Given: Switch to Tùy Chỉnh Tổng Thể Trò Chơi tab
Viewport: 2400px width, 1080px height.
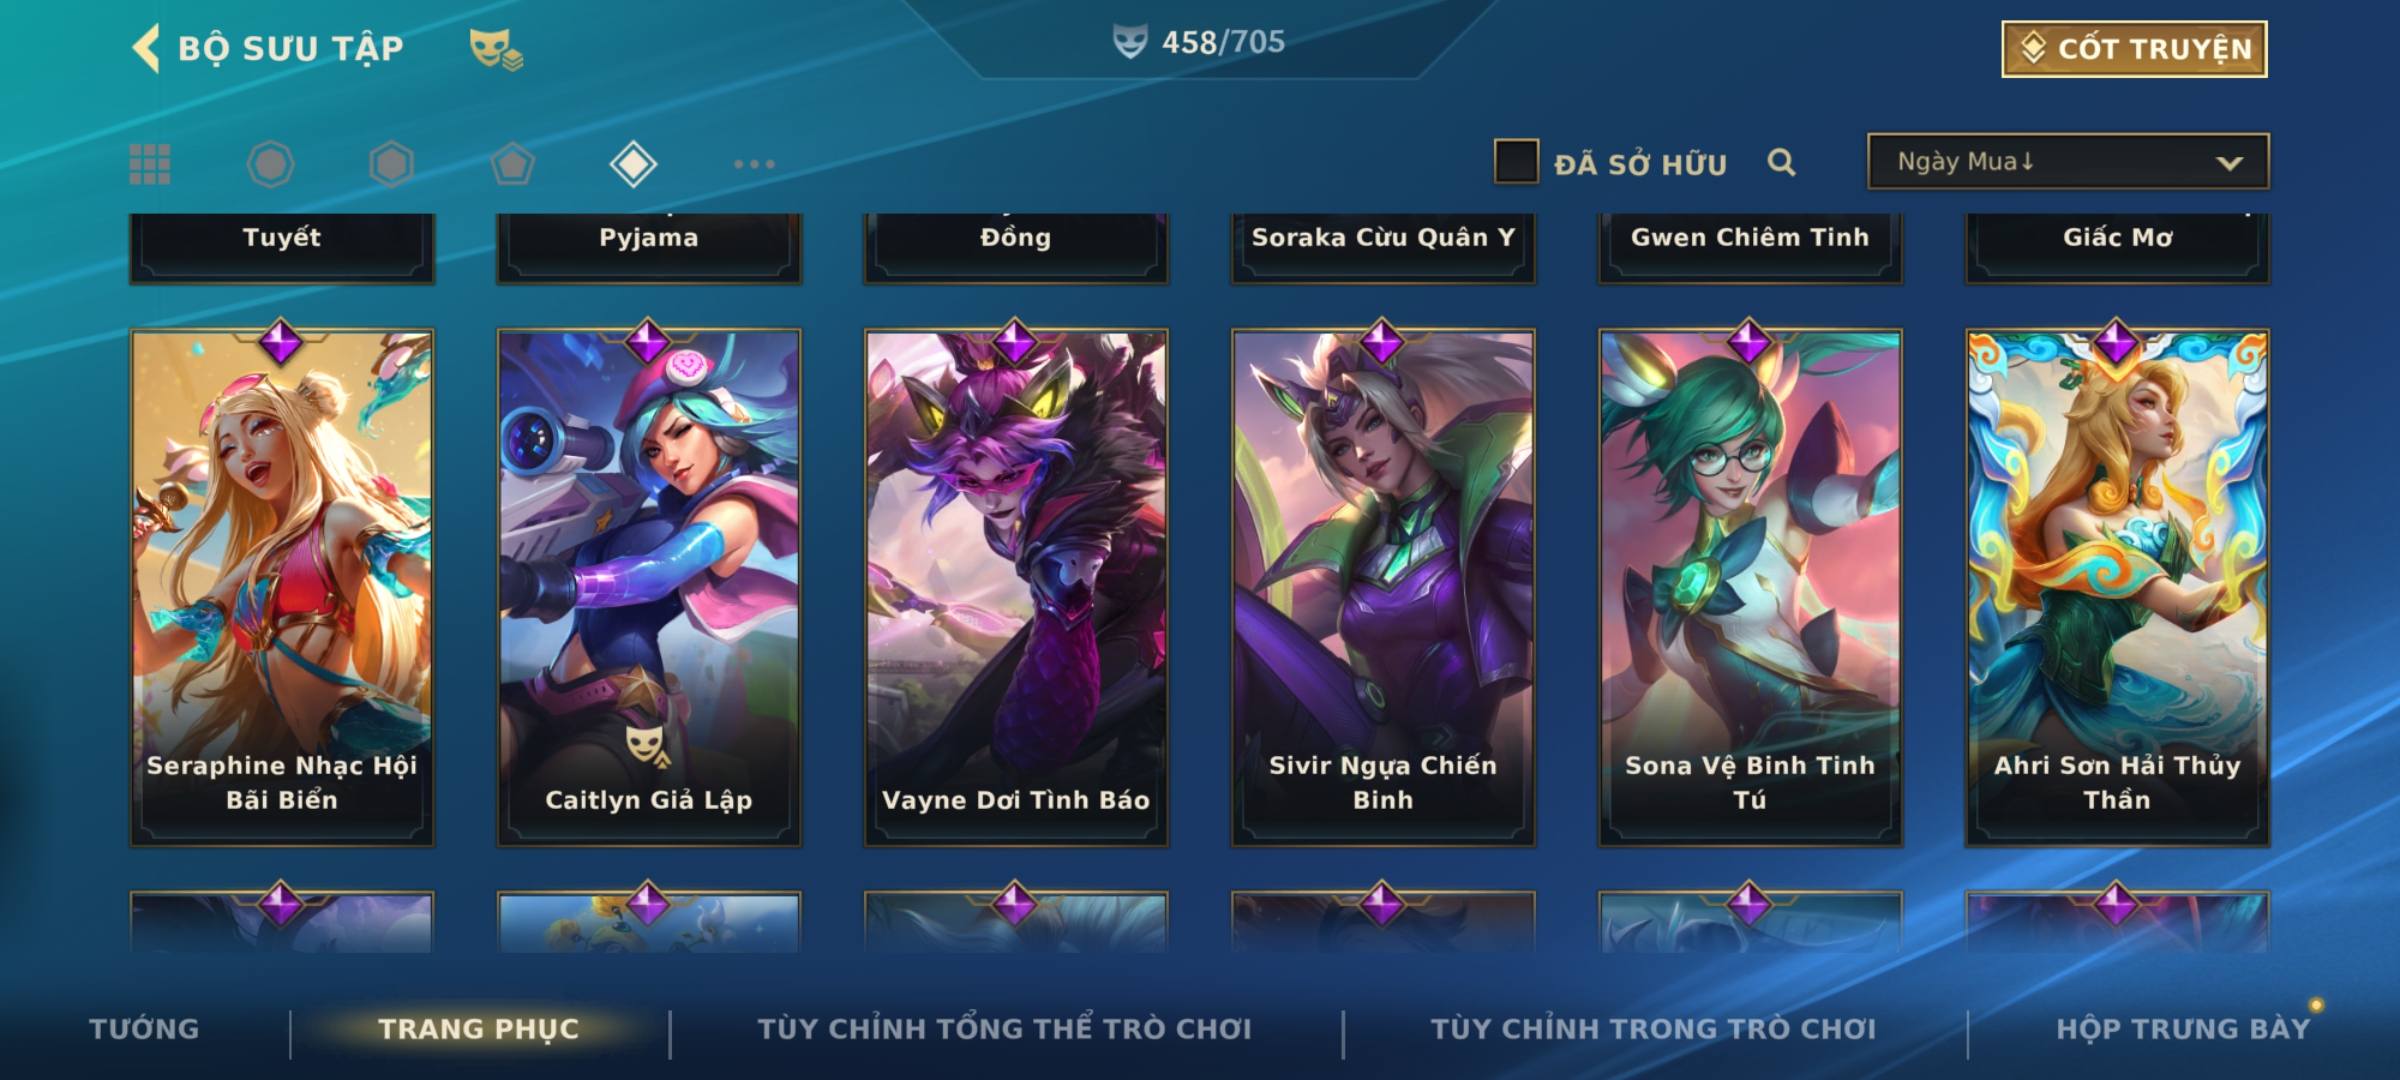Looking at the screenshot, I should 1004,1029.
